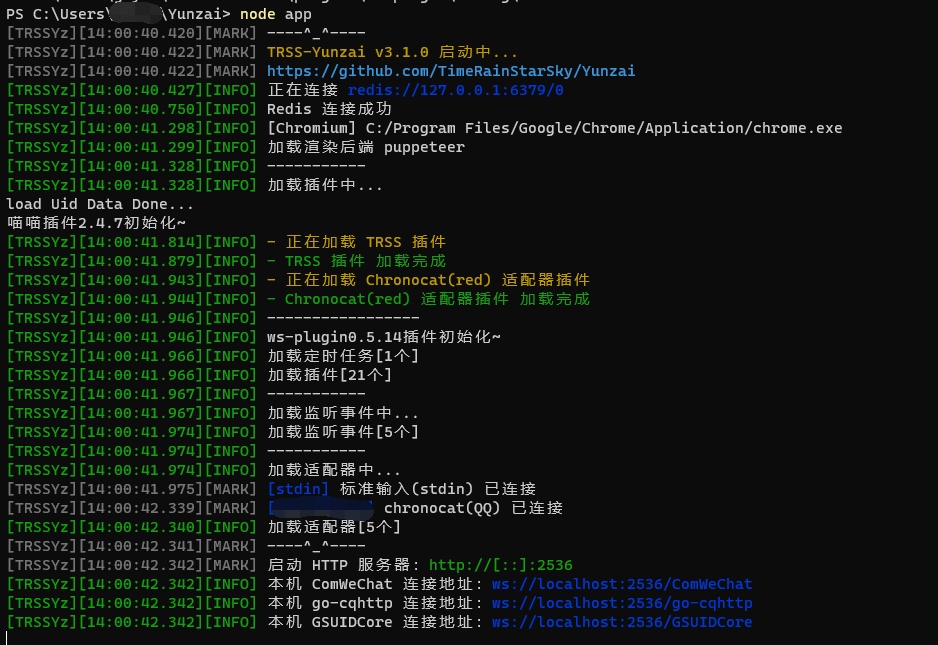The width and height of the screenshot is (938, 645).
Task: Select '- Chronocat(red) 适配器插件 加载完成' text
Action: pyautogui.click(x=428, y=299)
